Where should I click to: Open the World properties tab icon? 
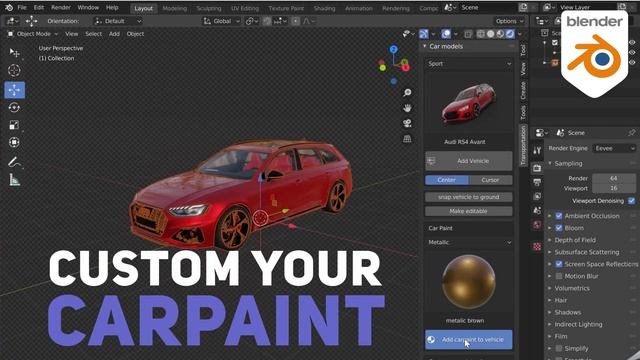(x=537, y=224)
